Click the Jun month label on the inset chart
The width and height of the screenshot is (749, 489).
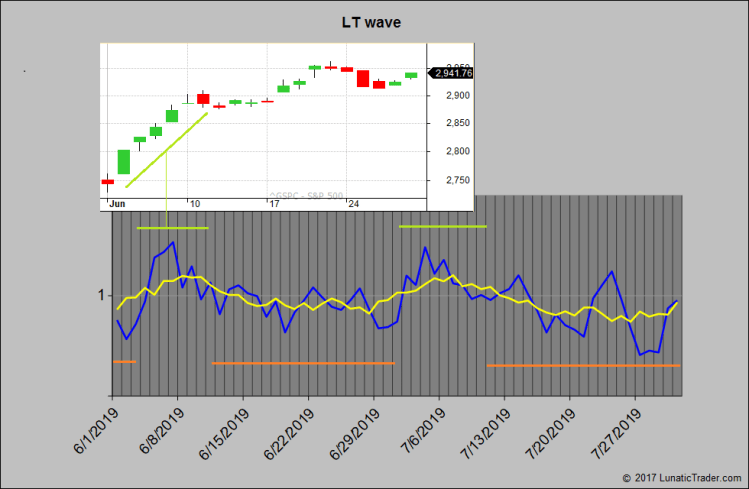pyautogui.click(x=117, y=203)
